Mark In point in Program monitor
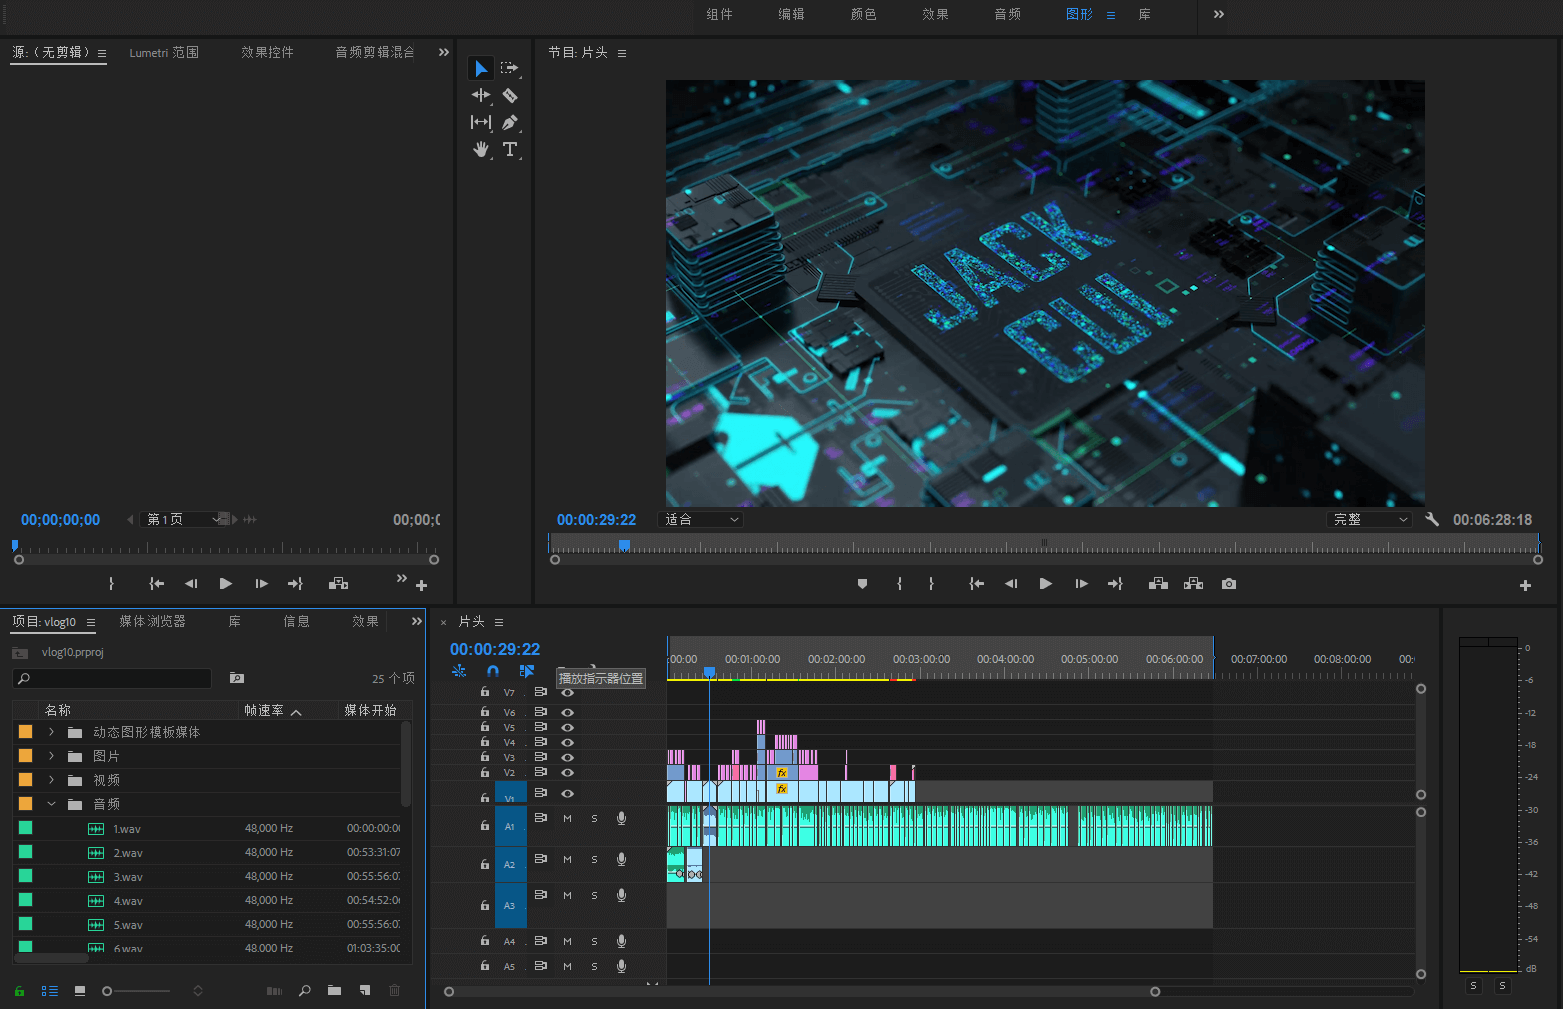The width and height of the screenshot is (1563, 1009). pyautogui.click(x=900, y=584)
